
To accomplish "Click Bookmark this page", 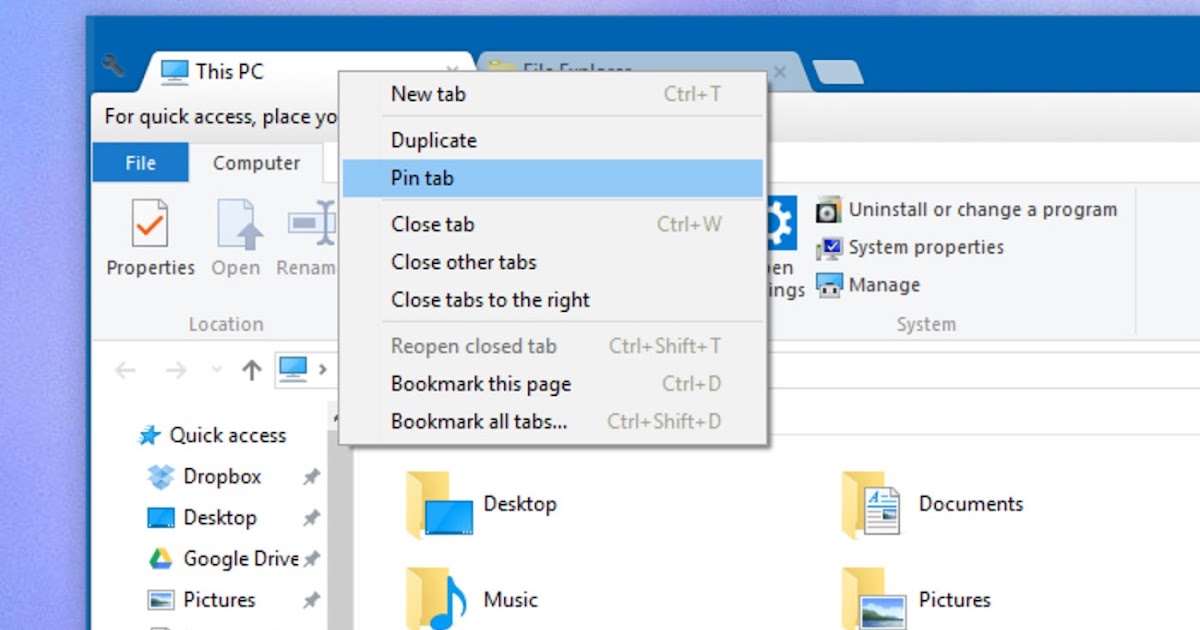I will (x=481, y=384).
